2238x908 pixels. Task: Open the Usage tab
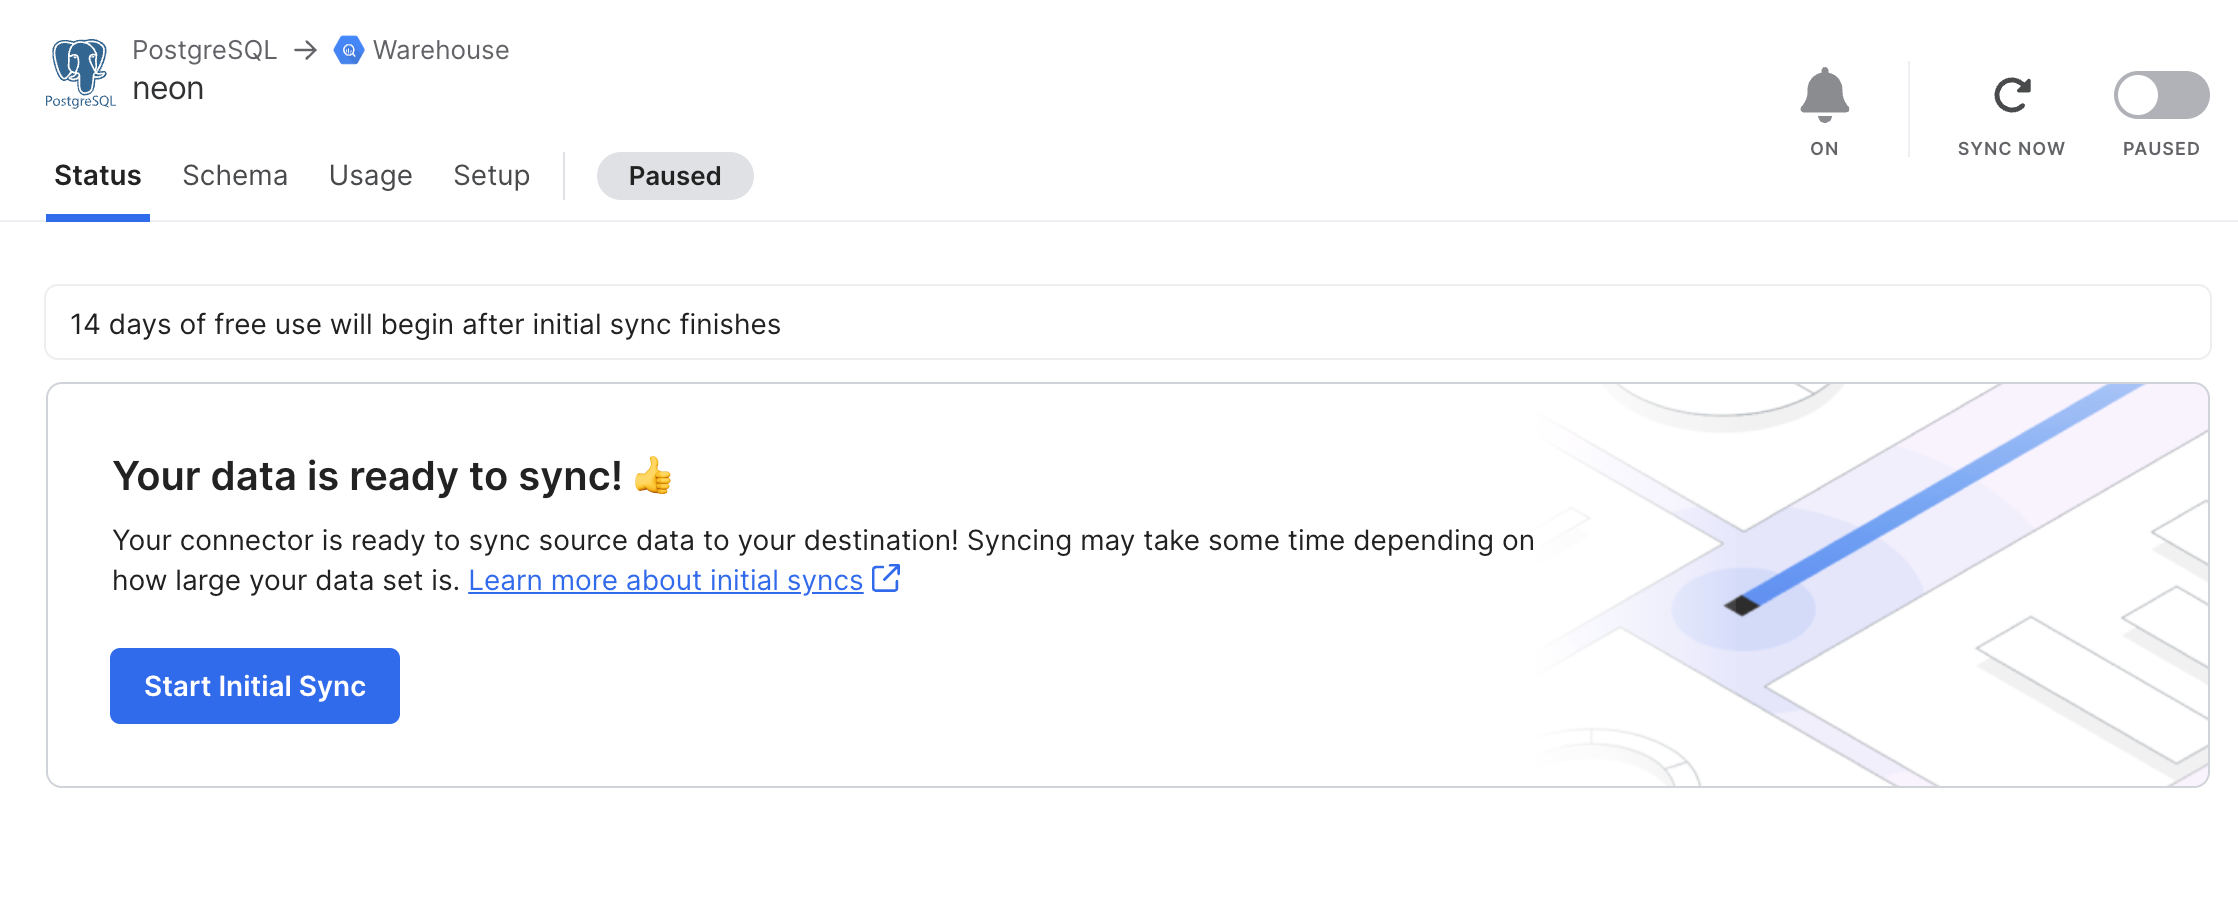pyautogui.click(x=370, y=175)
